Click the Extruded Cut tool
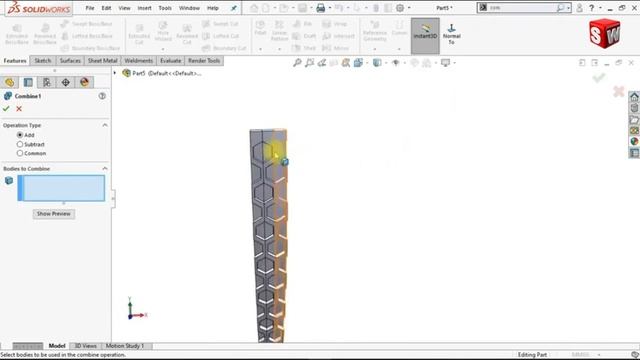The height and width of the screenshot is (360, 640). 139,35
